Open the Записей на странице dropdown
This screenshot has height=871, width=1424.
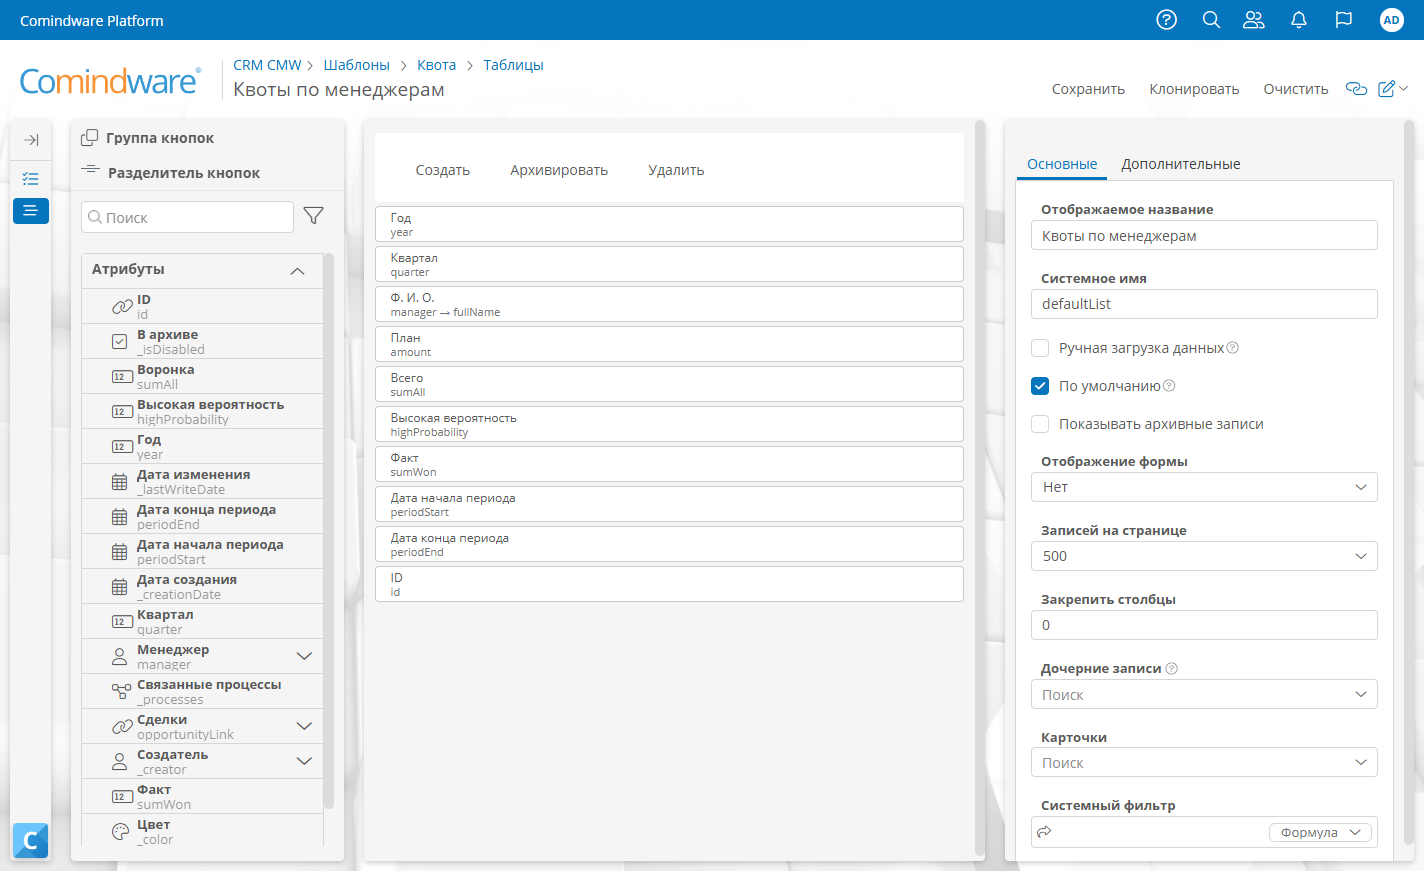tap(1203, 556)
